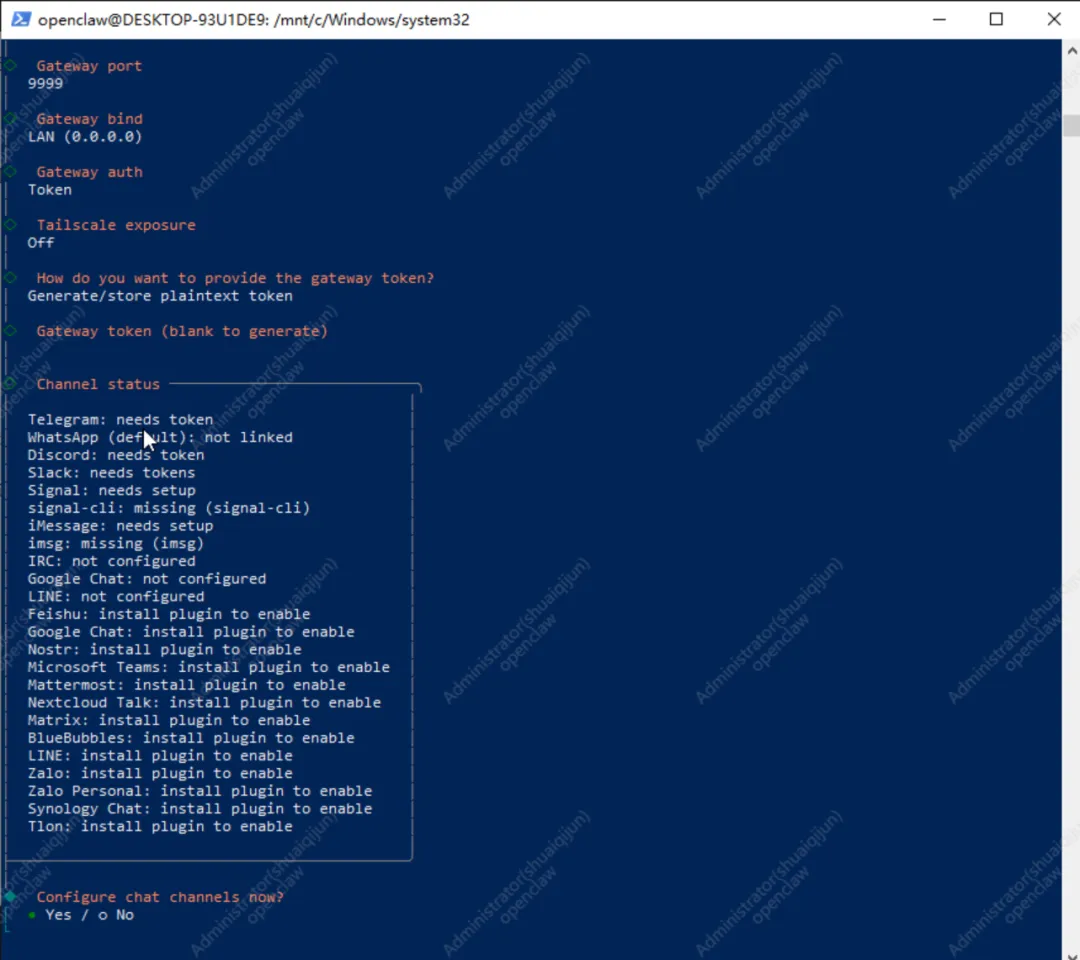
Task: Click the 'LAN (0.0.0.0)' value
Action: 85,136
